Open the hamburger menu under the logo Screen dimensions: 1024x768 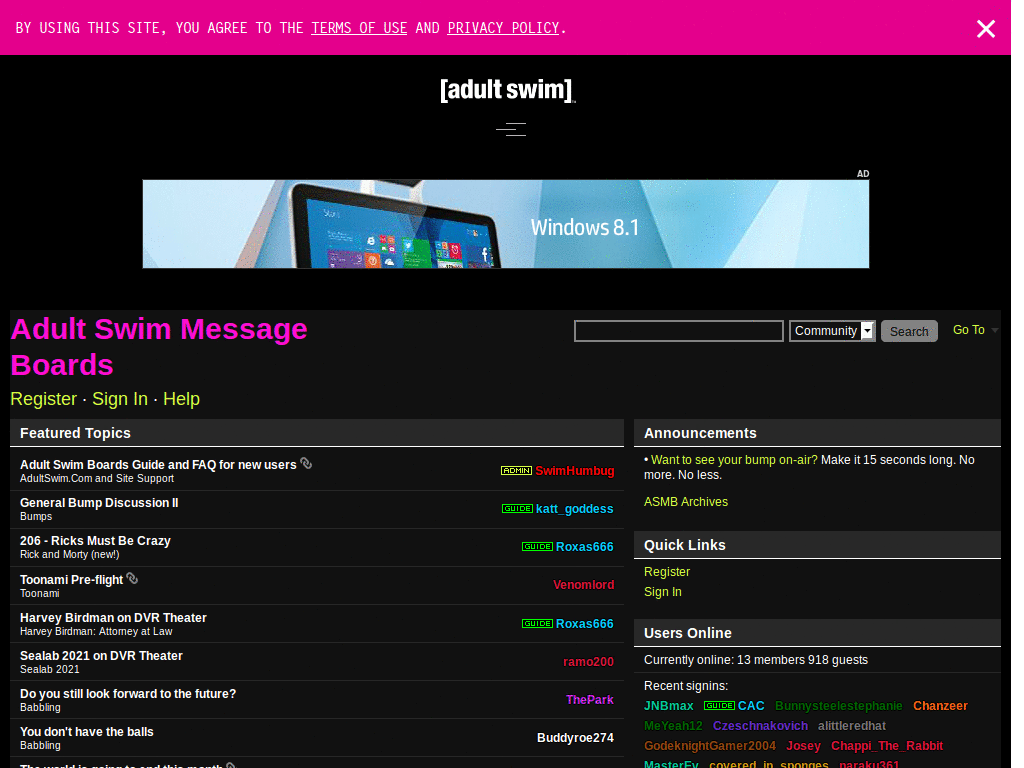(511, 129)
